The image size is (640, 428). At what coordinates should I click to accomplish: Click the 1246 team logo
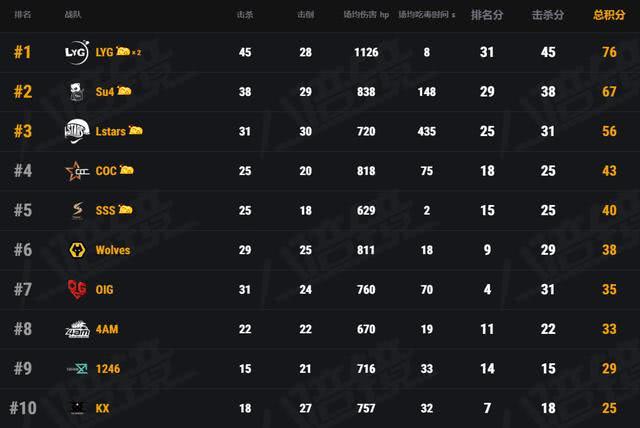(76, 369)
